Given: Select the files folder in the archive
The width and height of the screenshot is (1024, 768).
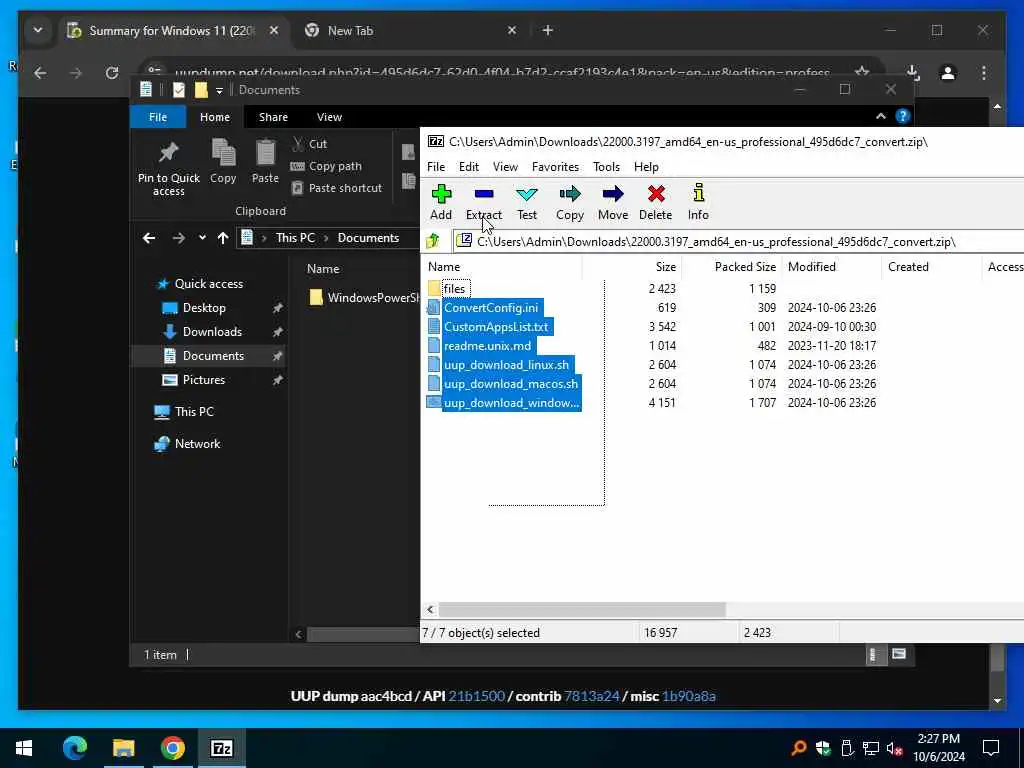Looking at the screenshot, I should tap(455, 289).
